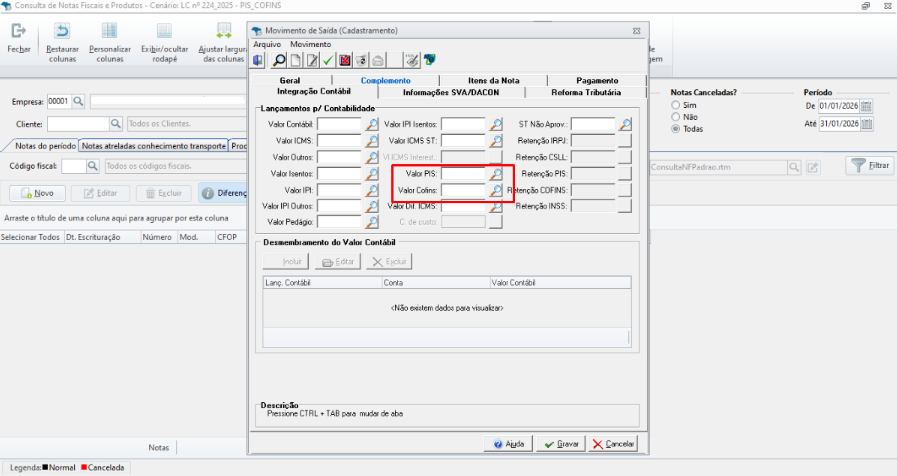Click the red X delete toolbar icon

(x=344, y=60)
